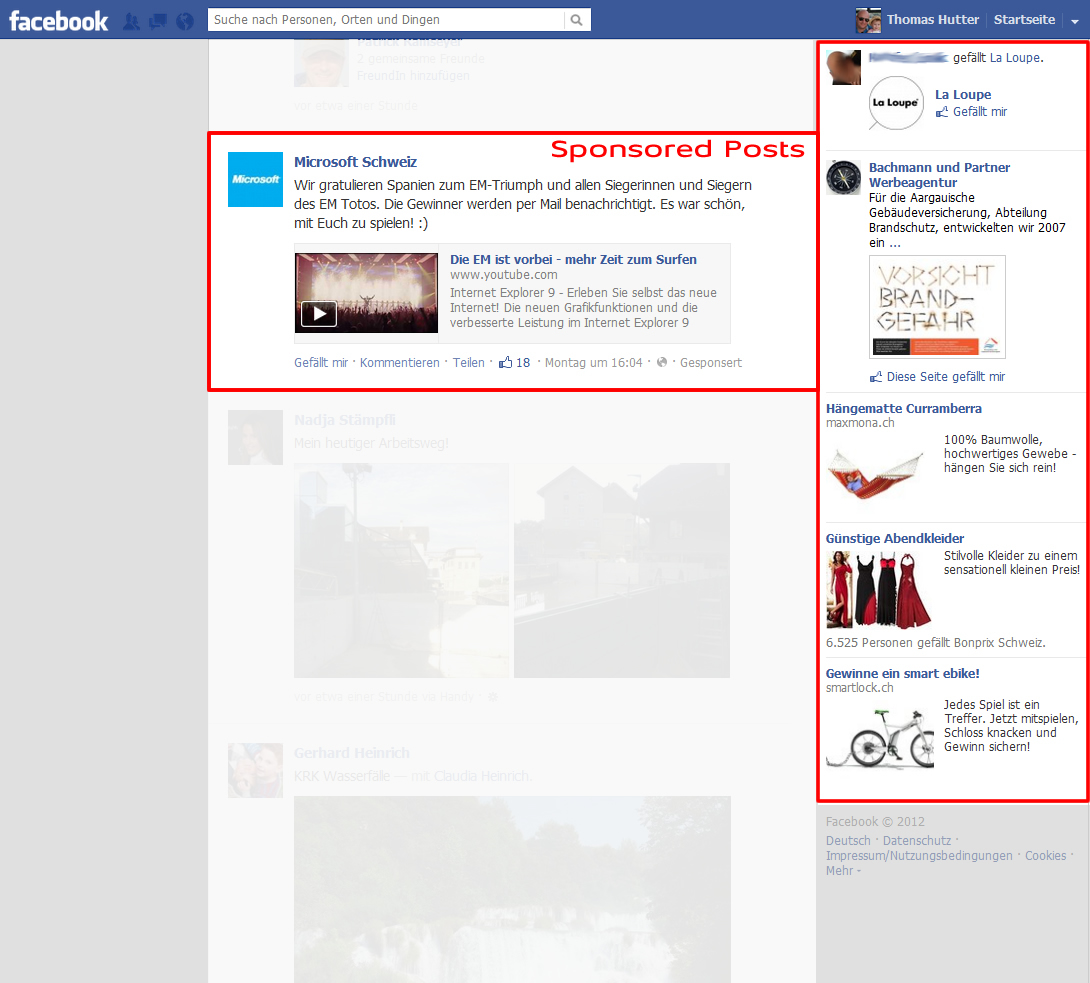
Task: Open the Hängematte Curramberra ad image
Action: pyautogui.click(x=876, y=472)
